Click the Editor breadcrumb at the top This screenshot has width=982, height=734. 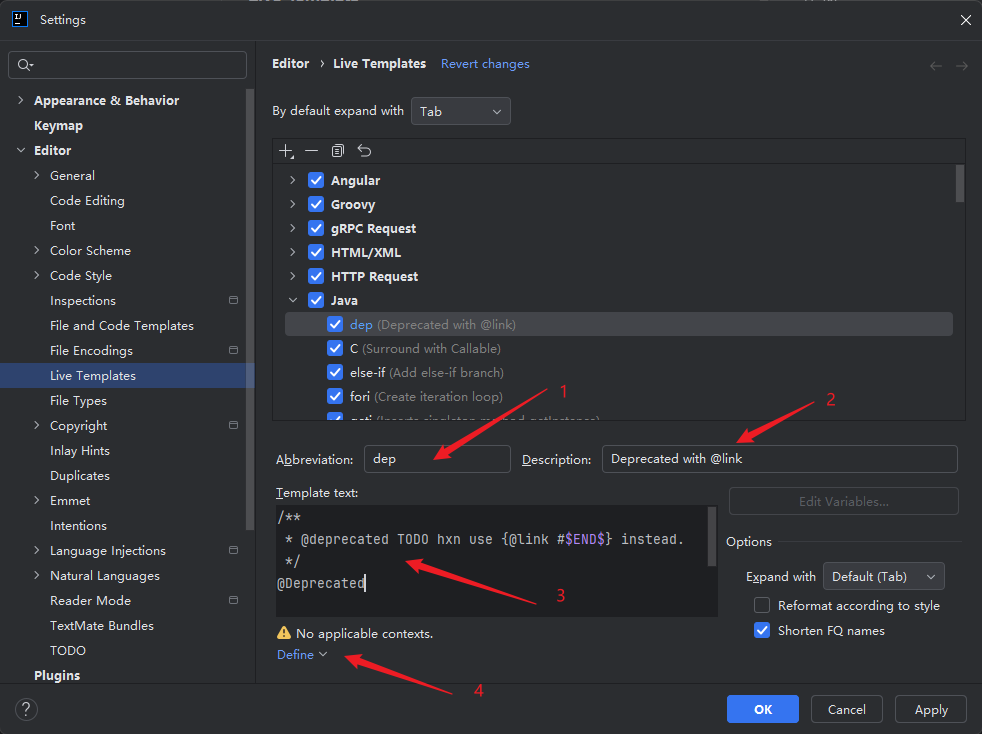(x=291, y=64)
